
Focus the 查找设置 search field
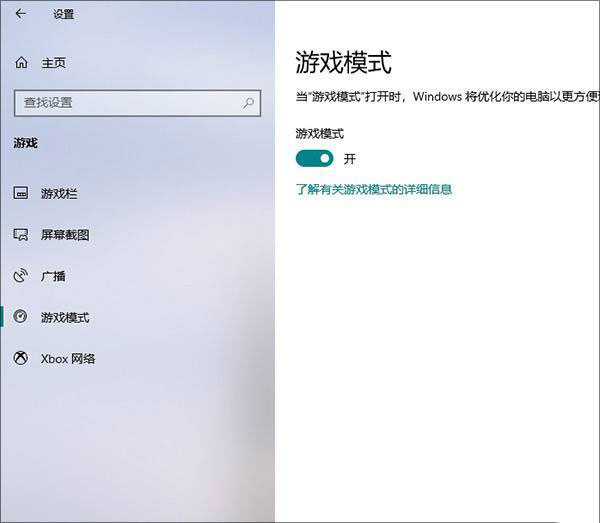125,102
